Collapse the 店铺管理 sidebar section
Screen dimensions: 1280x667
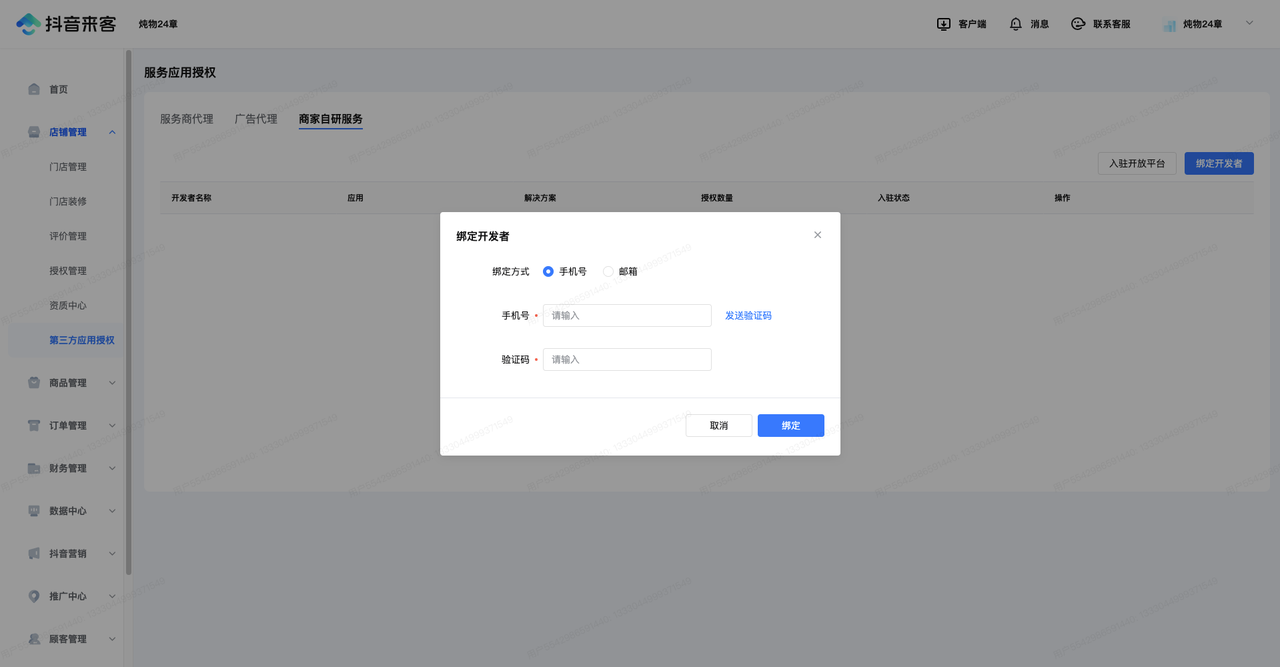point(112,132)
